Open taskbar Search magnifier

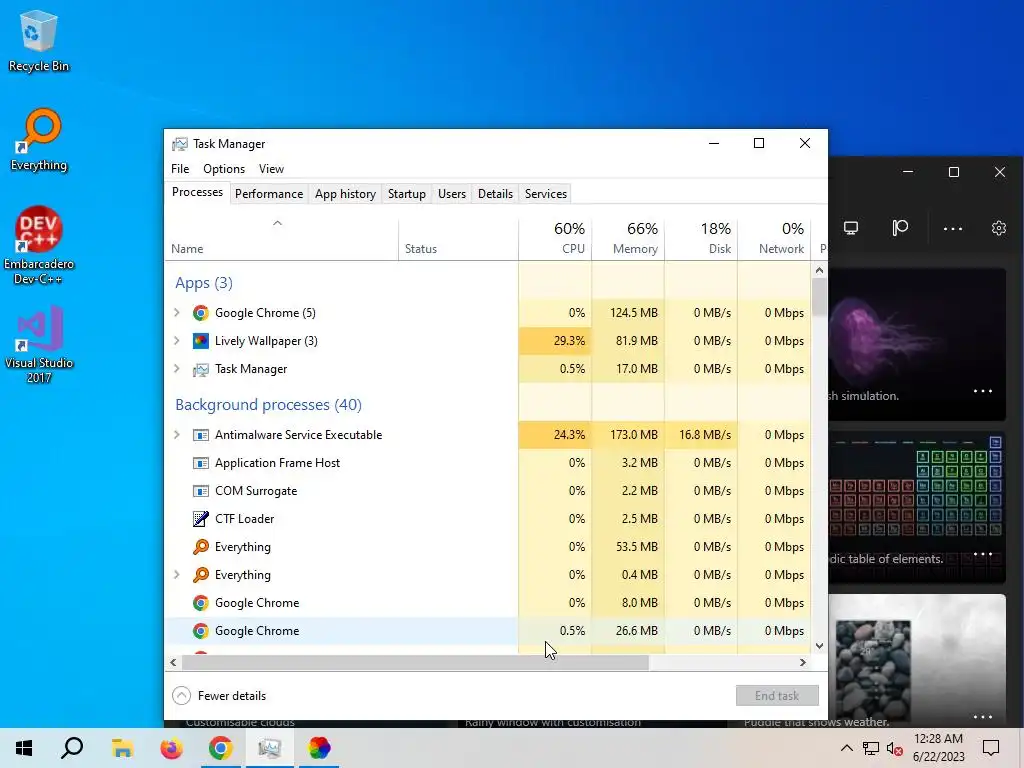[x=72, y=748]
